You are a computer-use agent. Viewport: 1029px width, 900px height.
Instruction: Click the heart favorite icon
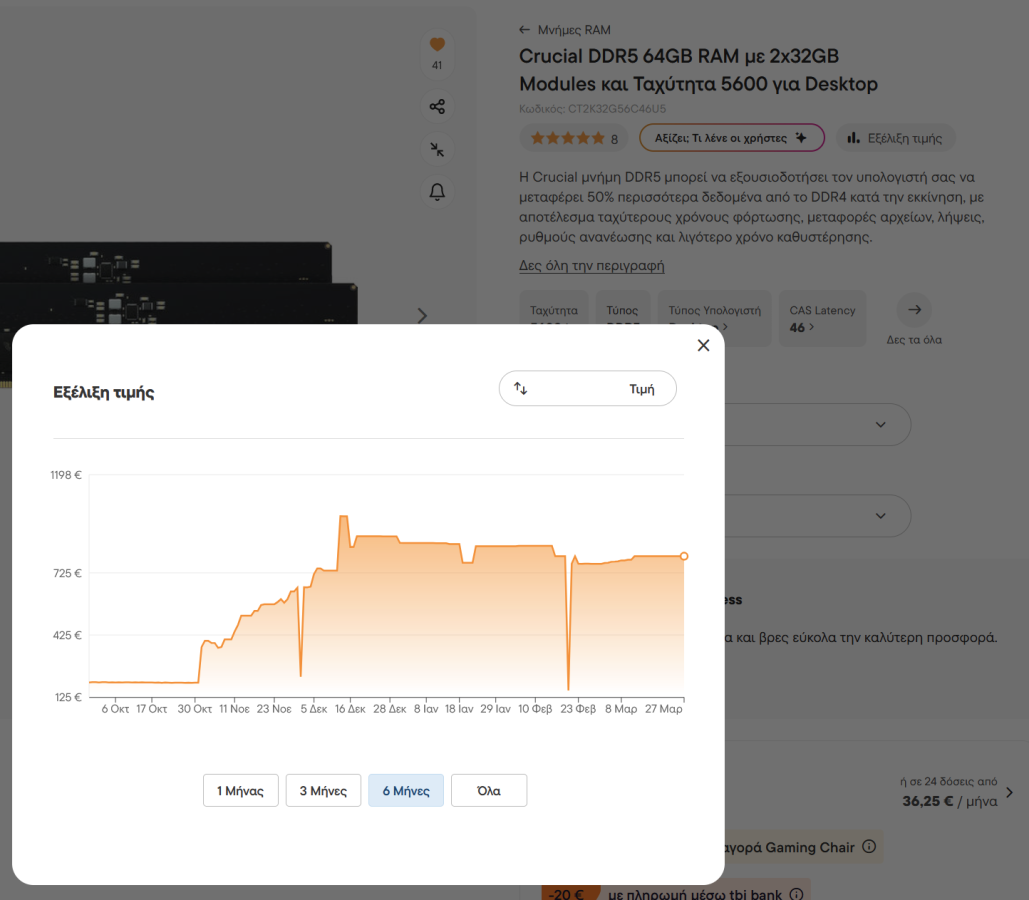(437, 45)
